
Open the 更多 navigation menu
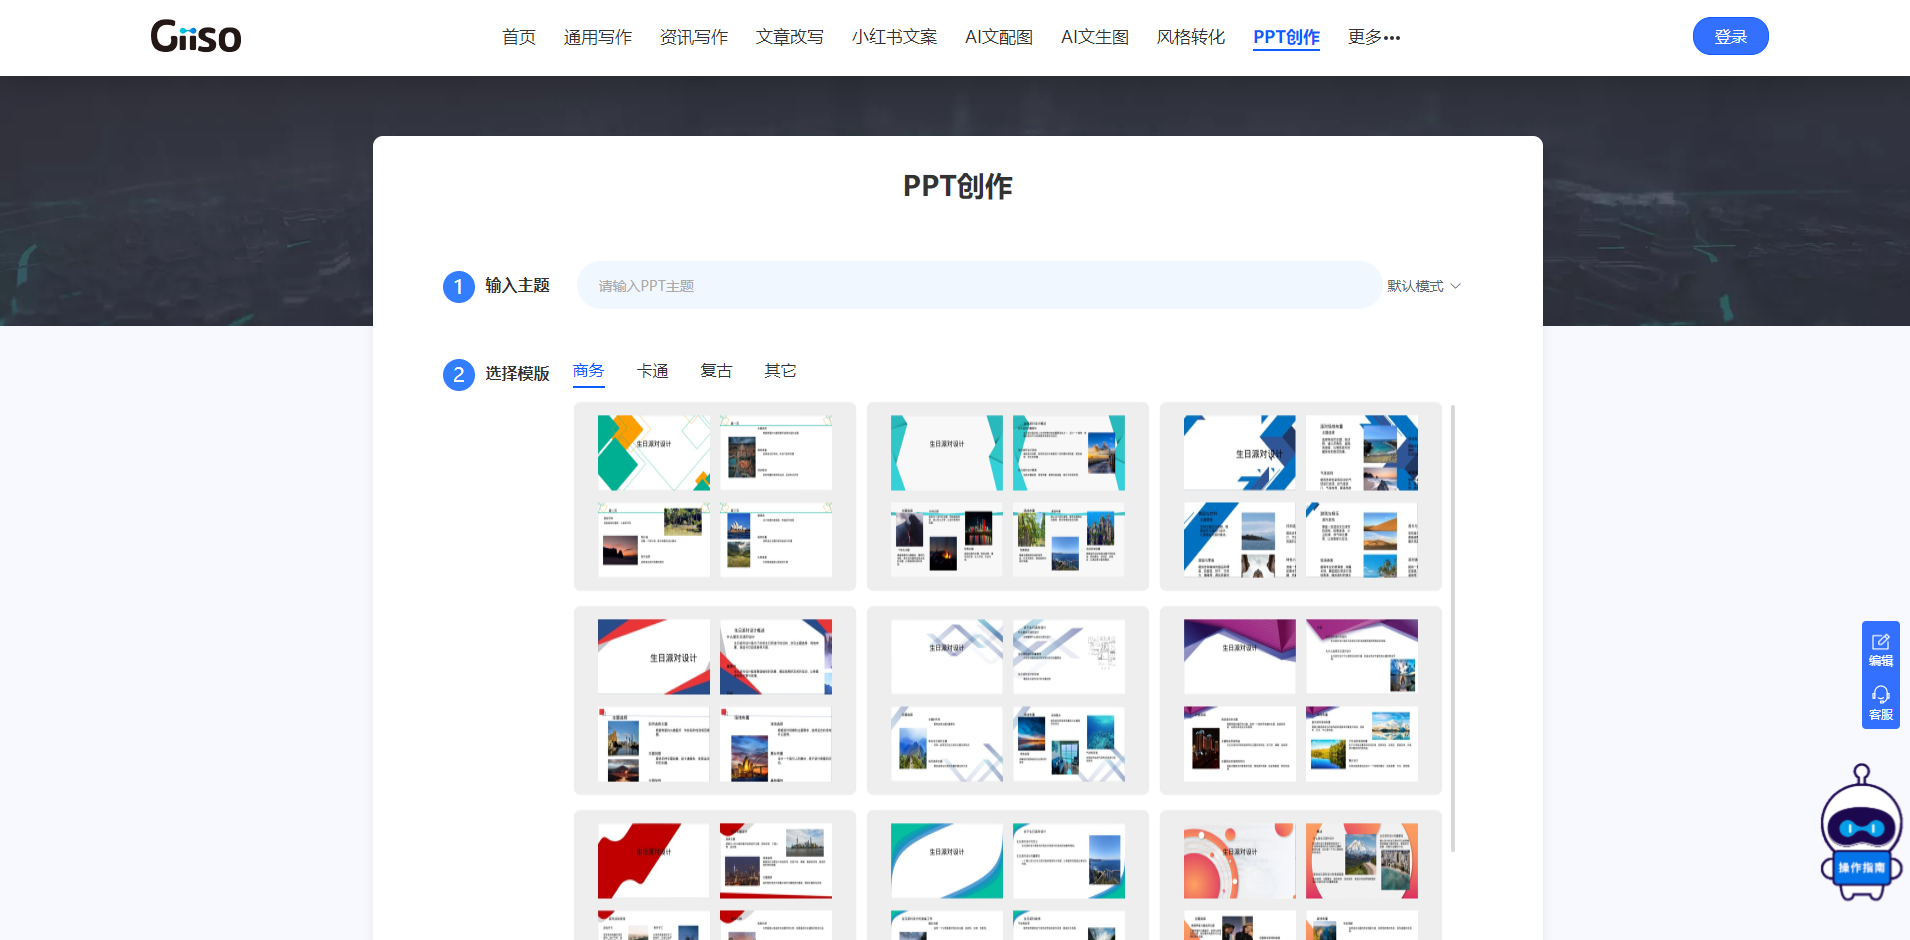coord(1373,37)
